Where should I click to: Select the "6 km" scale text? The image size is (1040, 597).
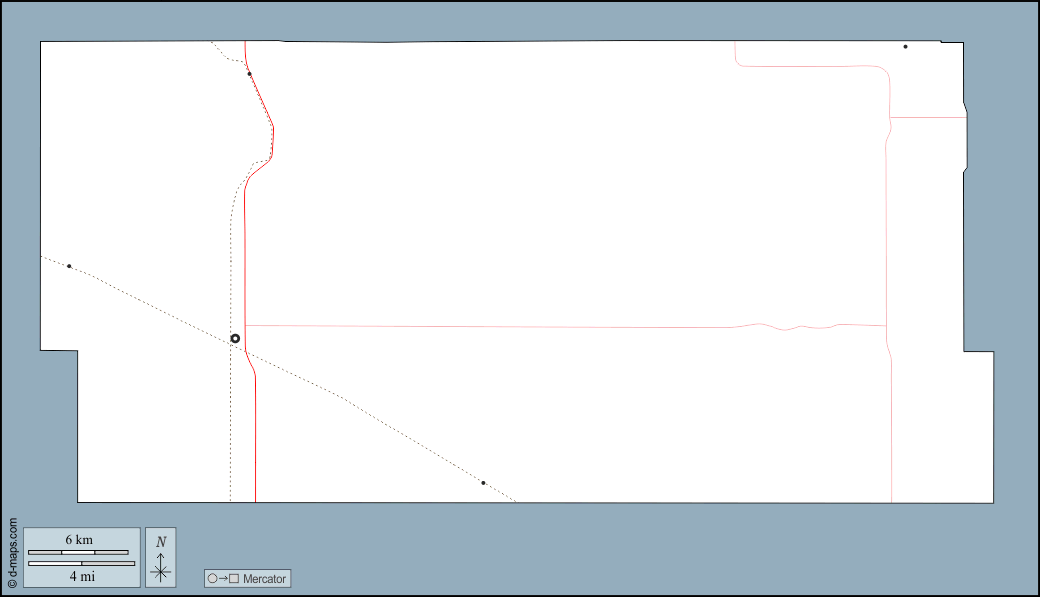point(79,540)
